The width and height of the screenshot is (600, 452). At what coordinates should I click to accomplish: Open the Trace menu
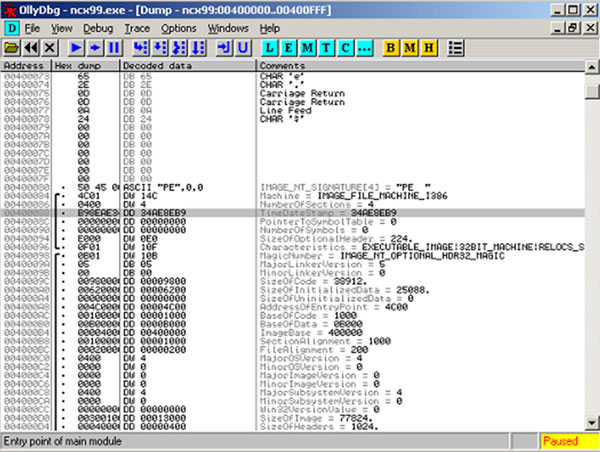[x=137, y=28]
